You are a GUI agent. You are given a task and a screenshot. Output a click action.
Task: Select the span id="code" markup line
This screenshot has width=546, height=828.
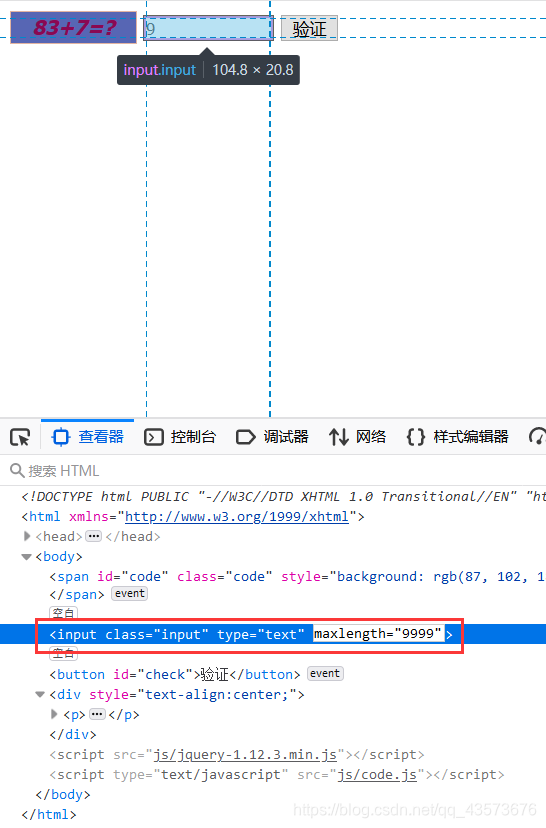pos(297,576)
